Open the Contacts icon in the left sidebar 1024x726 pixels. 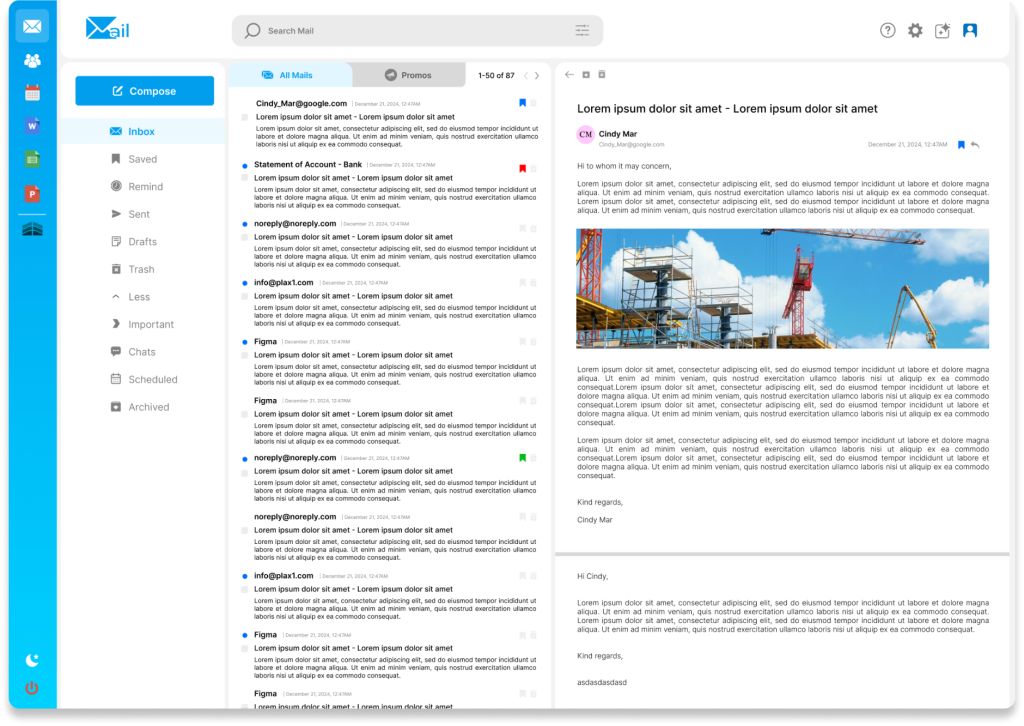(32, 61)
